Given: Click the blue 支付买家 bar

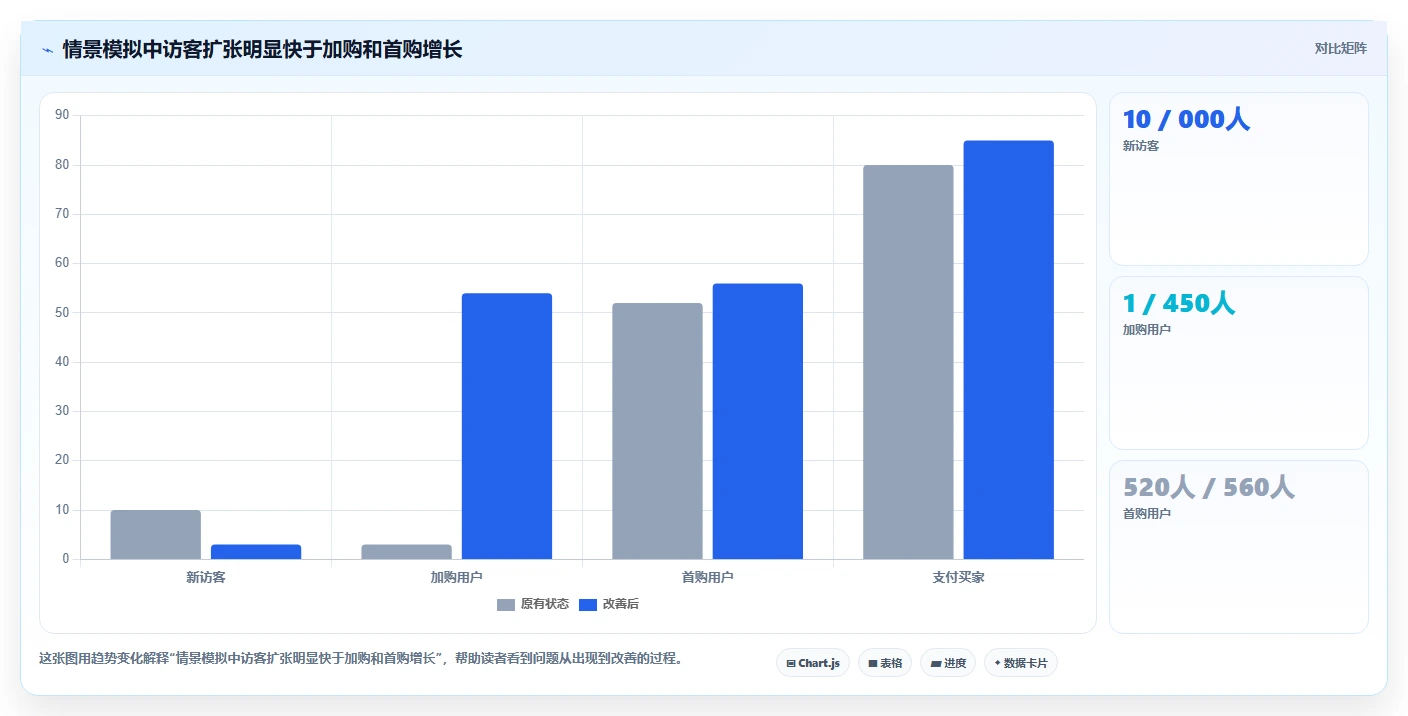Looking at the screenshot, I should (x=1009, y=350).
